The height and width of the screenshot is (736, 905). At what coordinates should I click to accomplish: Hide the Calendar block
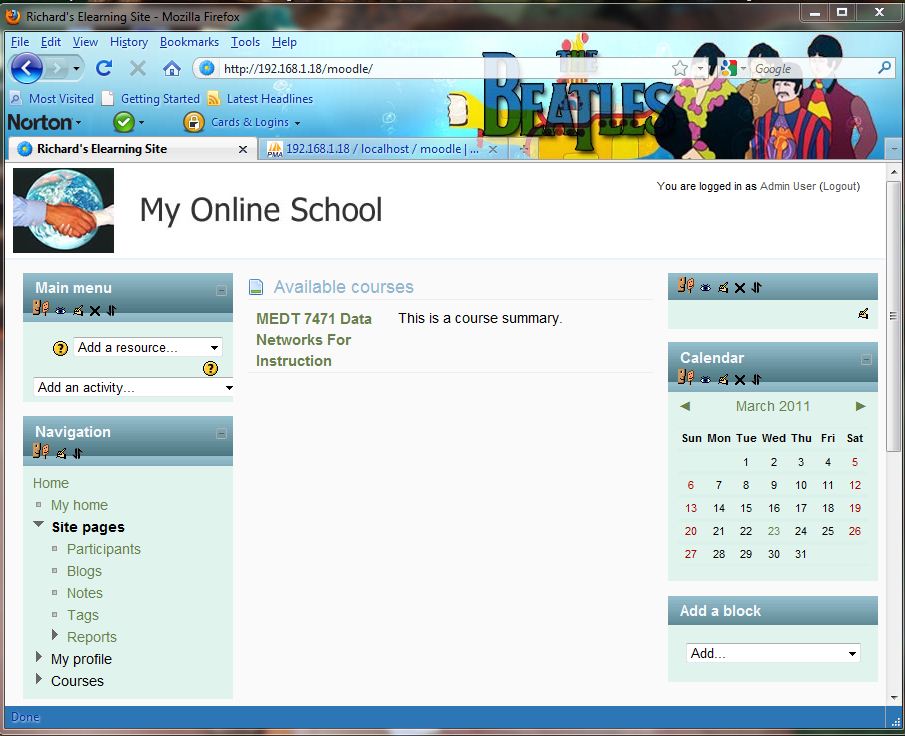pos(705,379)
